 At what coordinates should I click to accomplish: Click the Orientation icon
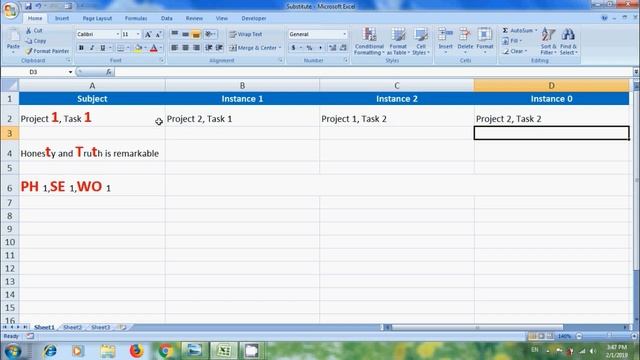pyautogui.click(x=210, y=34)
